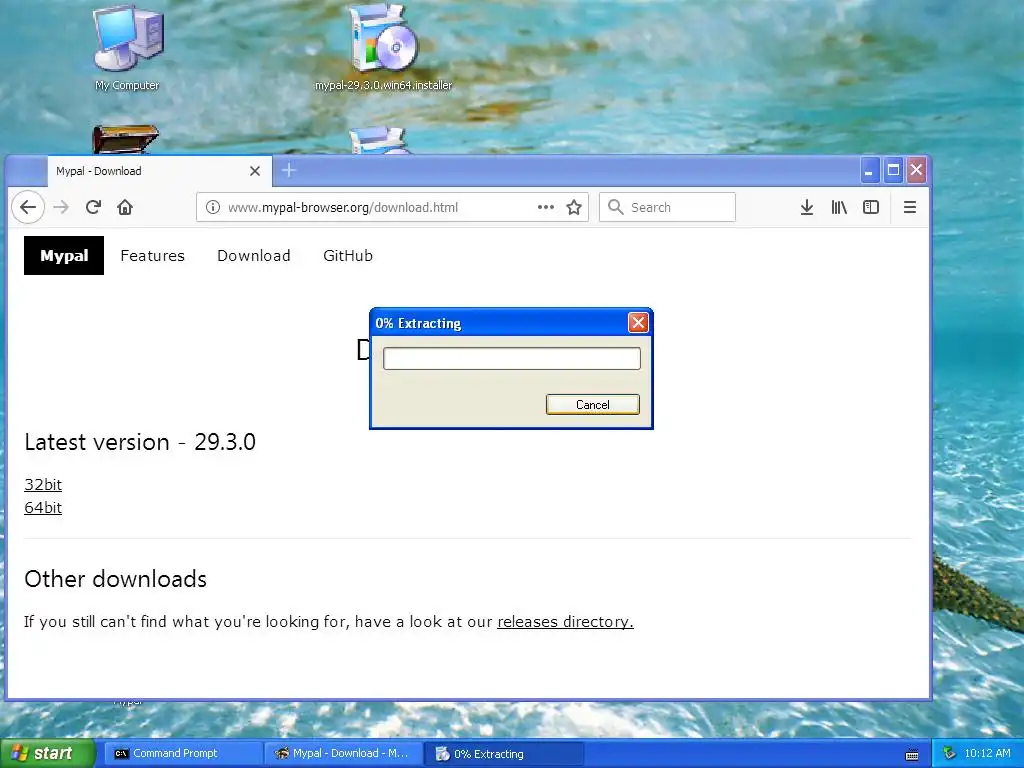This screenshot has height=768, width=1024.
Task: Open the downloads panel arrow
Action: (807, 207)
